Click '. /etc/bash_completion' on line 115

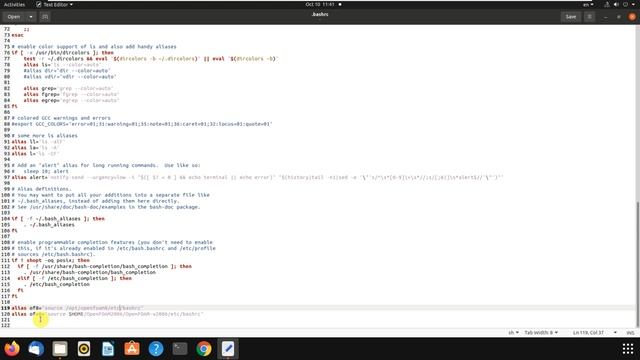pyautogui.click(x=57, y=284)
